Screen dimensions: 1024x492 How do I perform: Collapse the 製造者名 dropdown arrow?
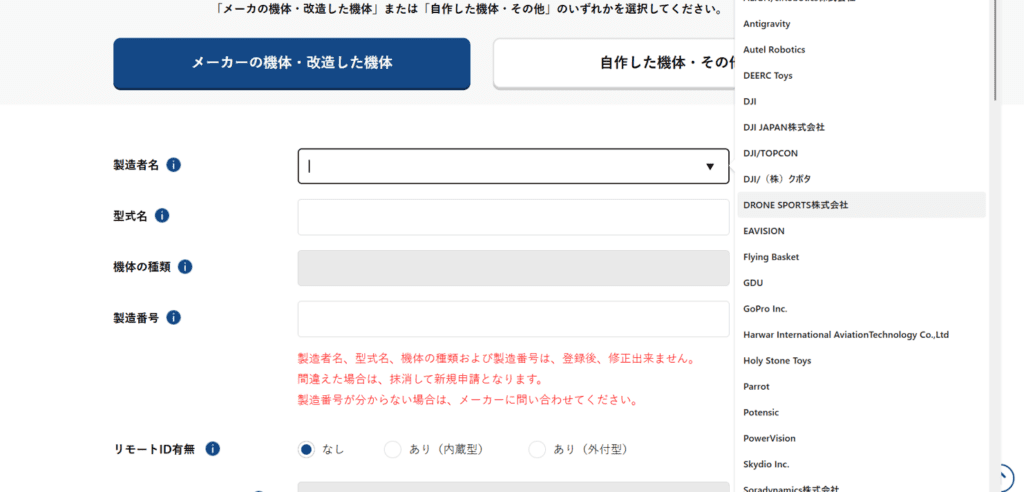710,167
